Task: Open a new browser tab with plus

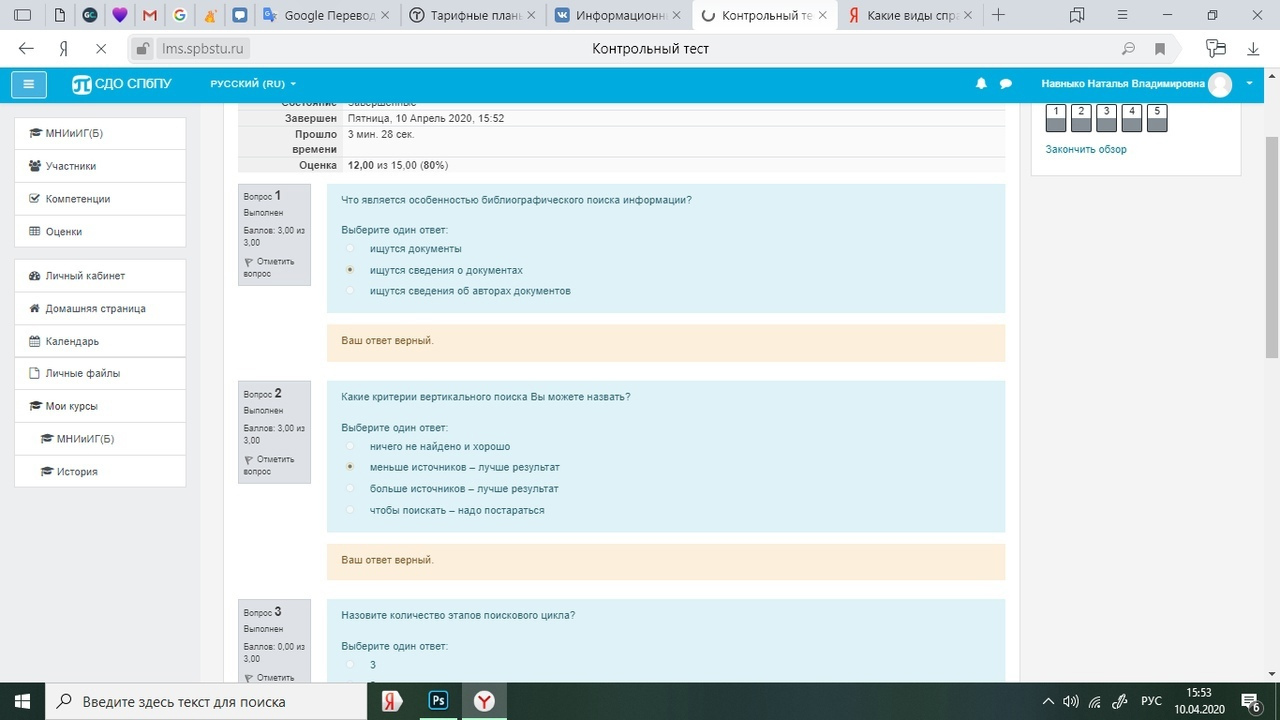Action: 998,15
